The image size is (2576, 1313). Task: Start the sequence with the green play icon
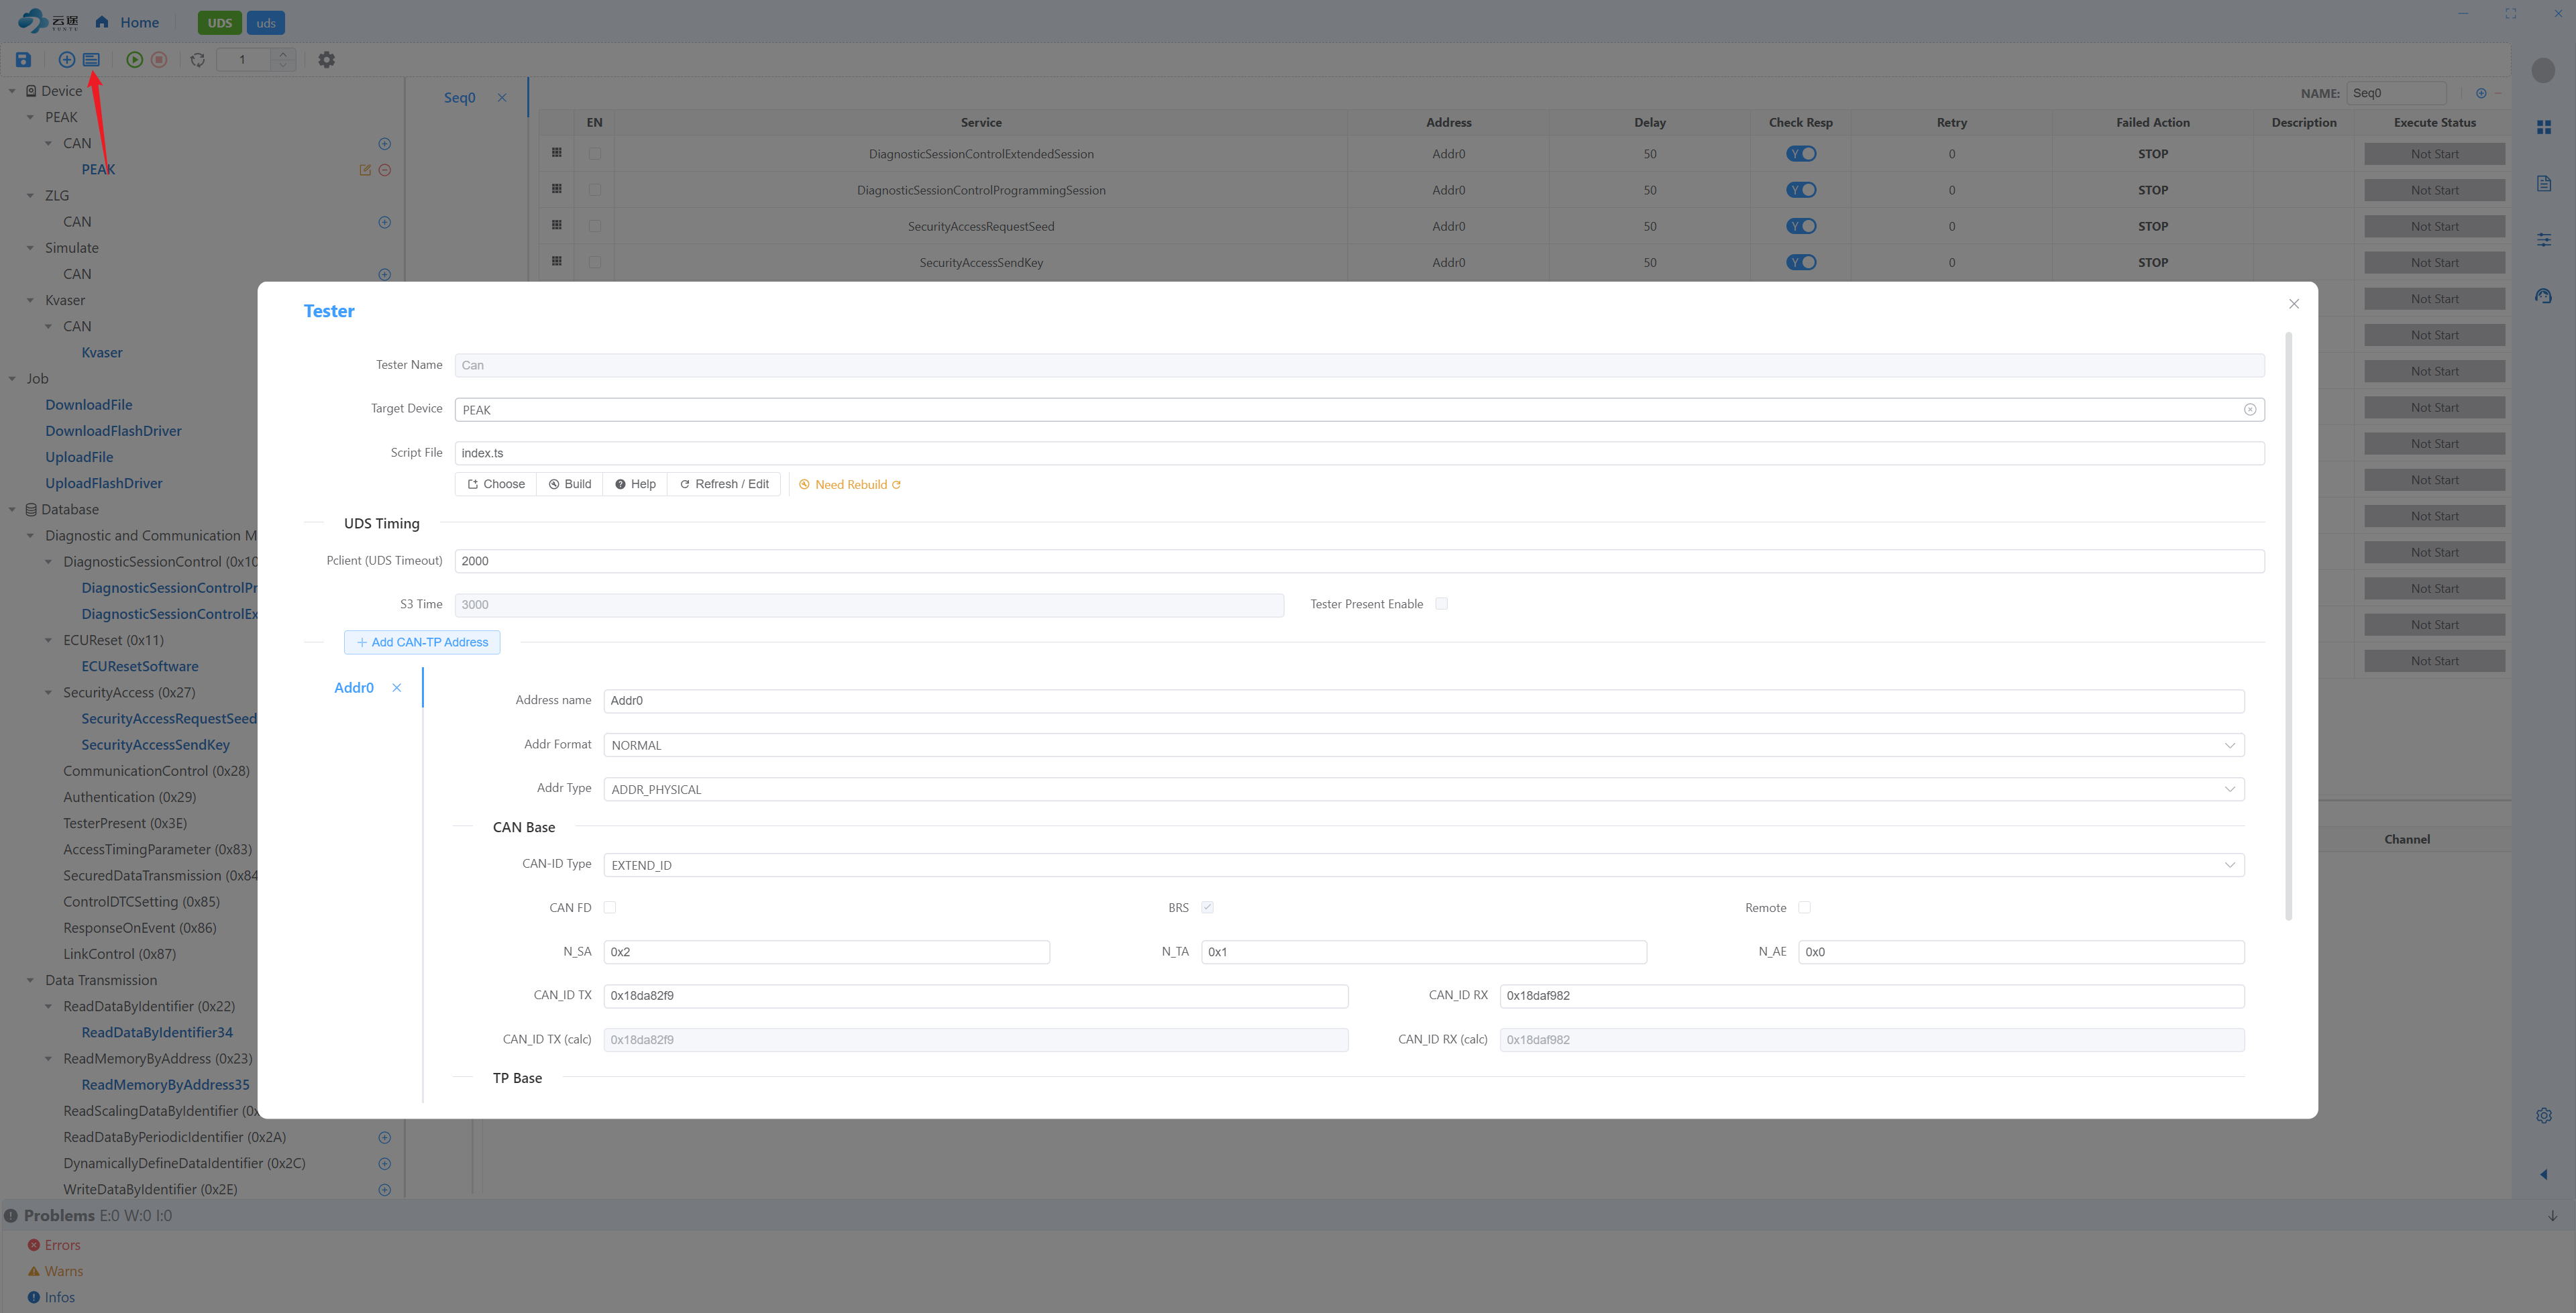pyautogui.click(x=134, y=60)
